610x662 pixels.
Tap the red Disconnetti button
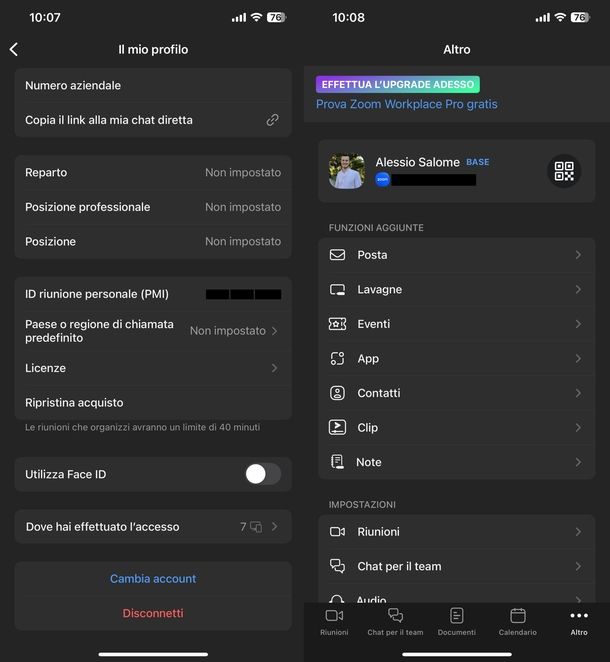153,613
